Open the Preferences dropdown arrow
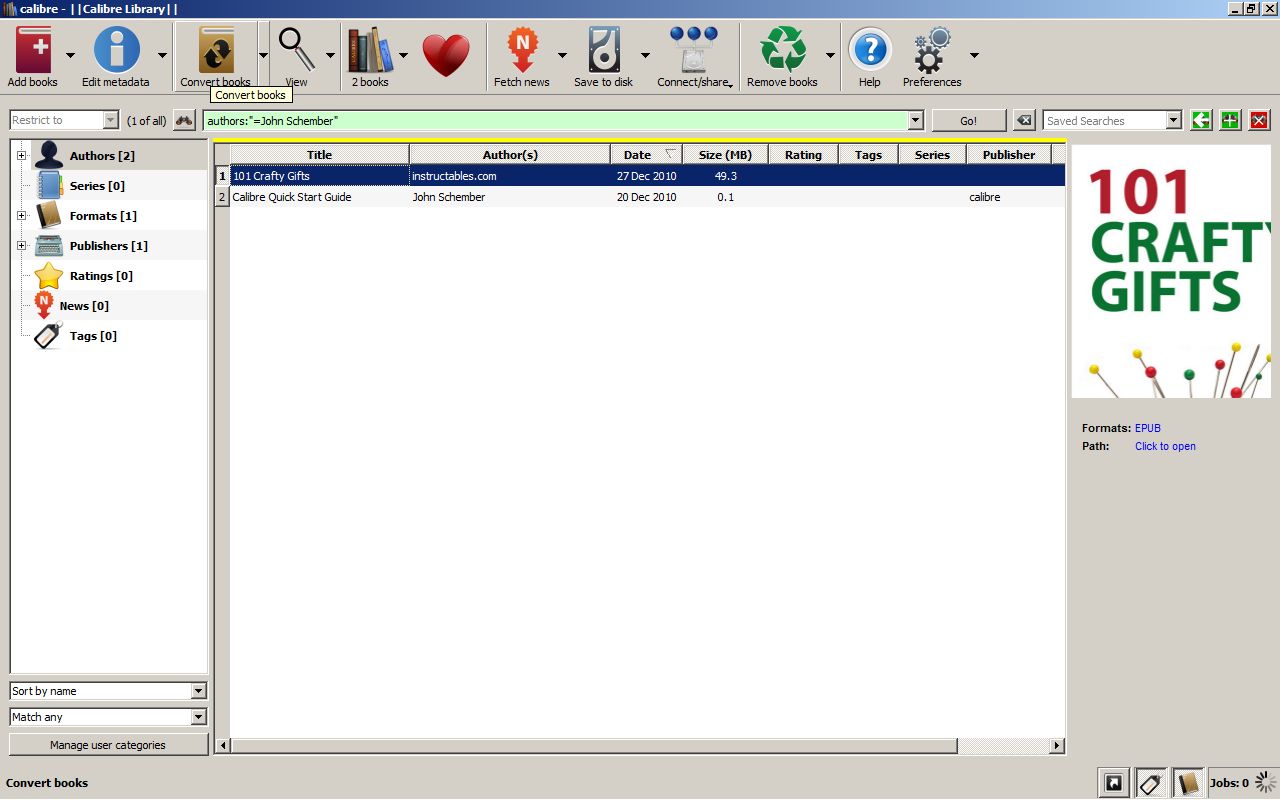The image size is (1280, 800). click(974, 55)
